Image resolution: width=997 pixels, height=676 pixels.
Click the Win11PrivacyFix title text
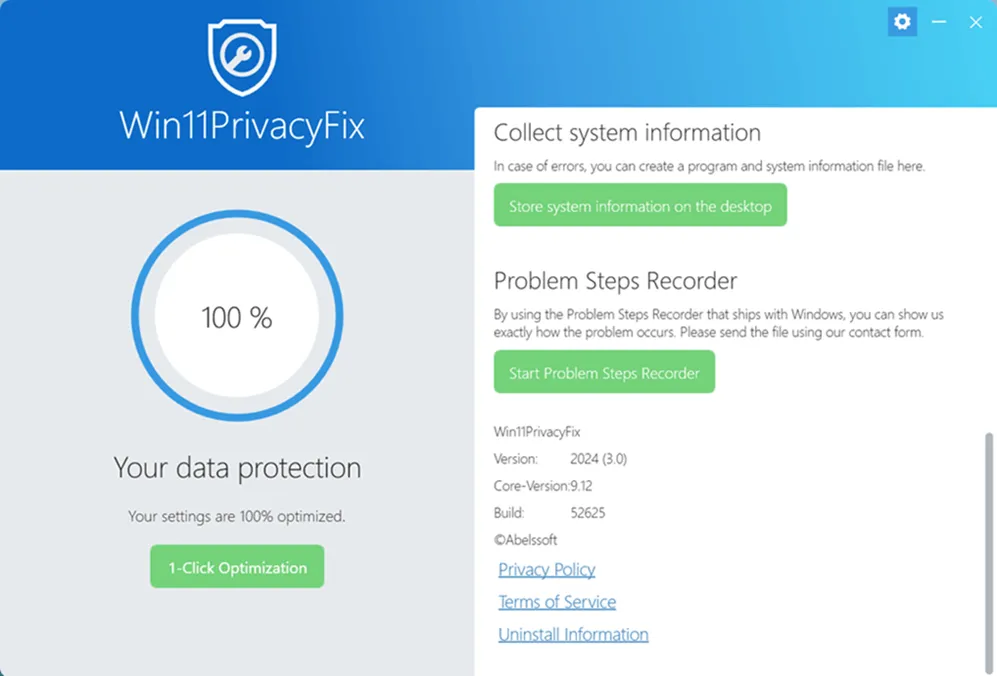coord(242,126)
